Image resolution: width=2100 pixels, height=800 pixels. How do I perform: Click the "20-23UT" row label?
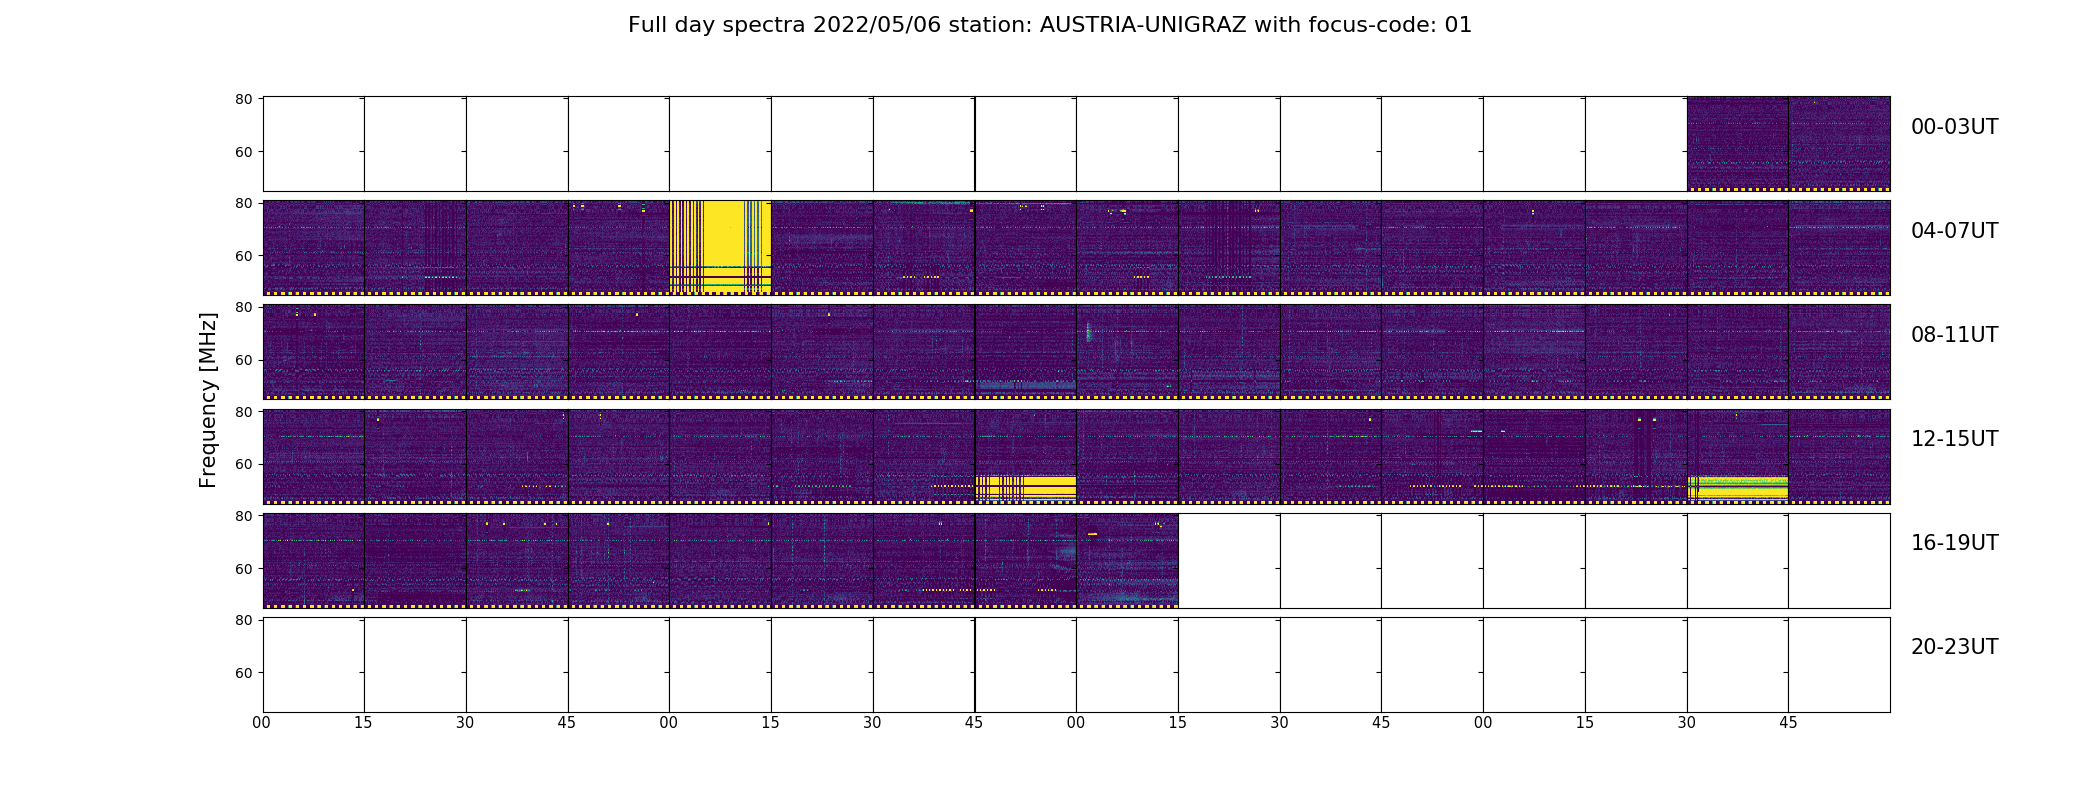[x=1954, y=647]
